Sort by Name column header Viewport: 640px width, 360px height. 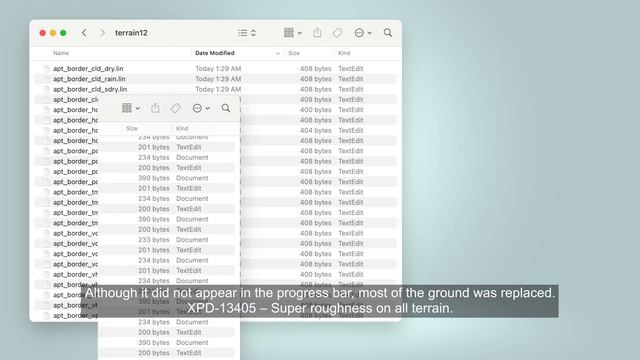pyautogui.click(x=61, y=53)
